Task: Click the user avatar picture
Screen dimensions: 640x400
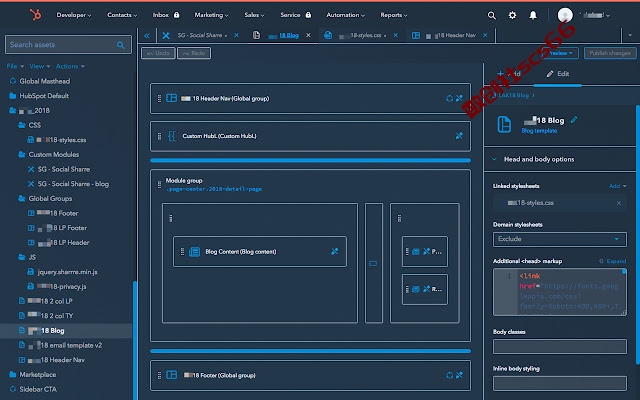Action: coord(565,15)
